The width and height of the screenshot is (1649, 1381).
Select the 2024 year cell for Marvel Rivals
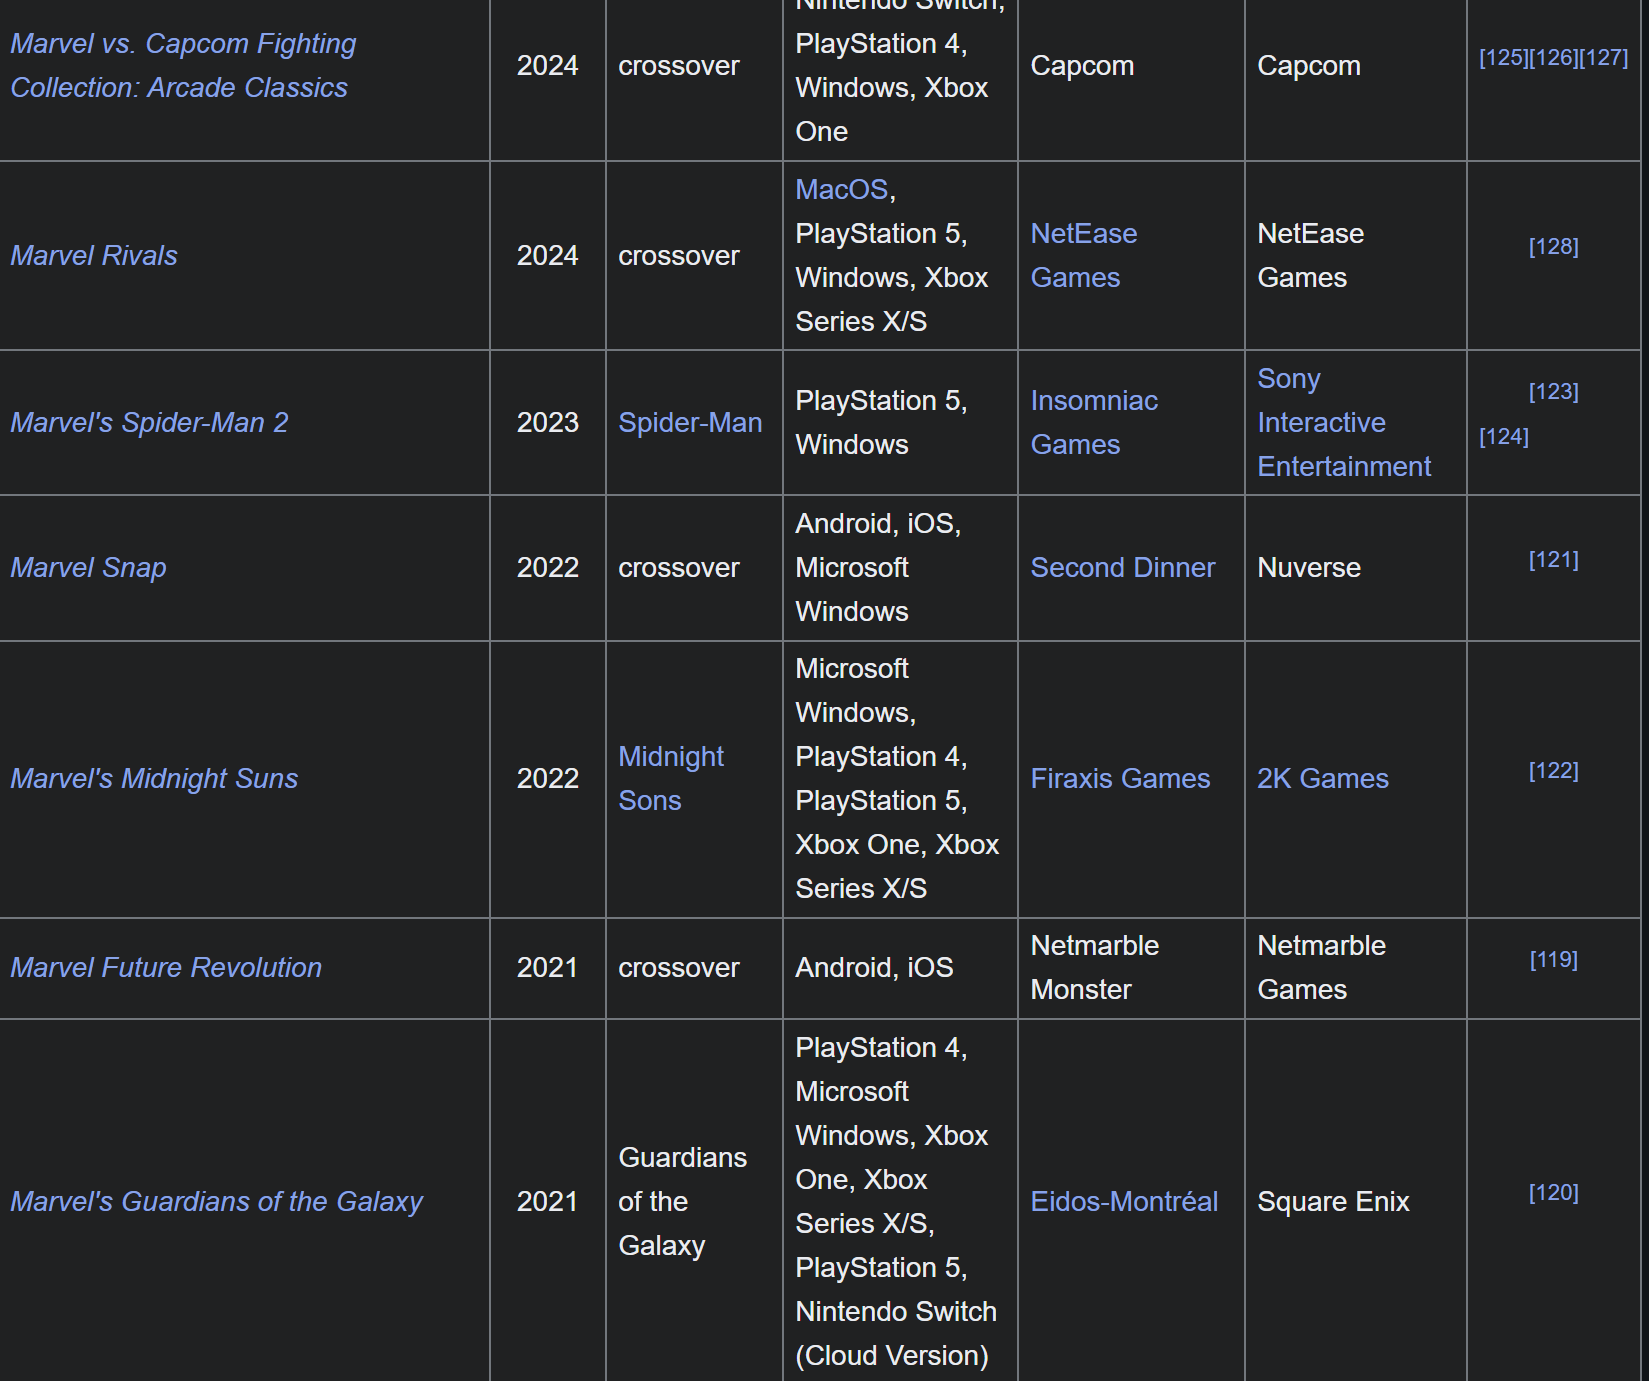(548, 256)
